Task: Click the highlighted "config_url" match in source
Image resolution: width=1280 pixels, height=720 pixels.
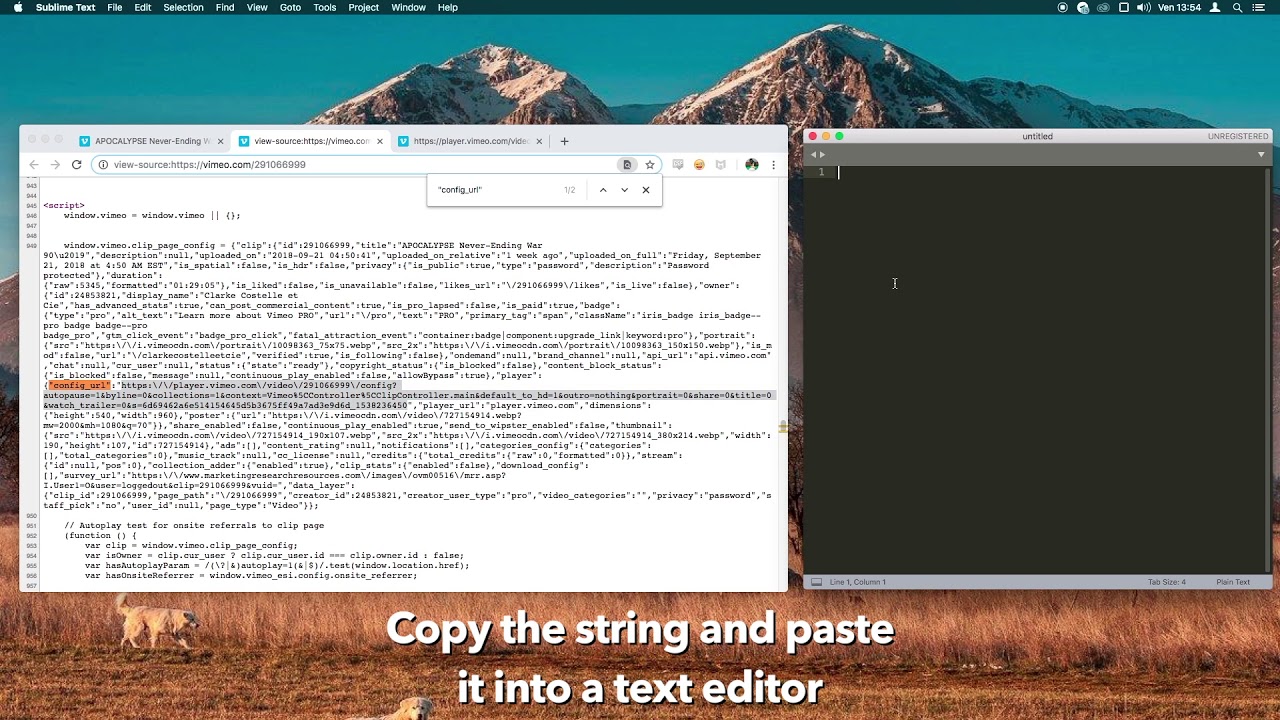Action: pyautogui.click(x=80, y=385)
